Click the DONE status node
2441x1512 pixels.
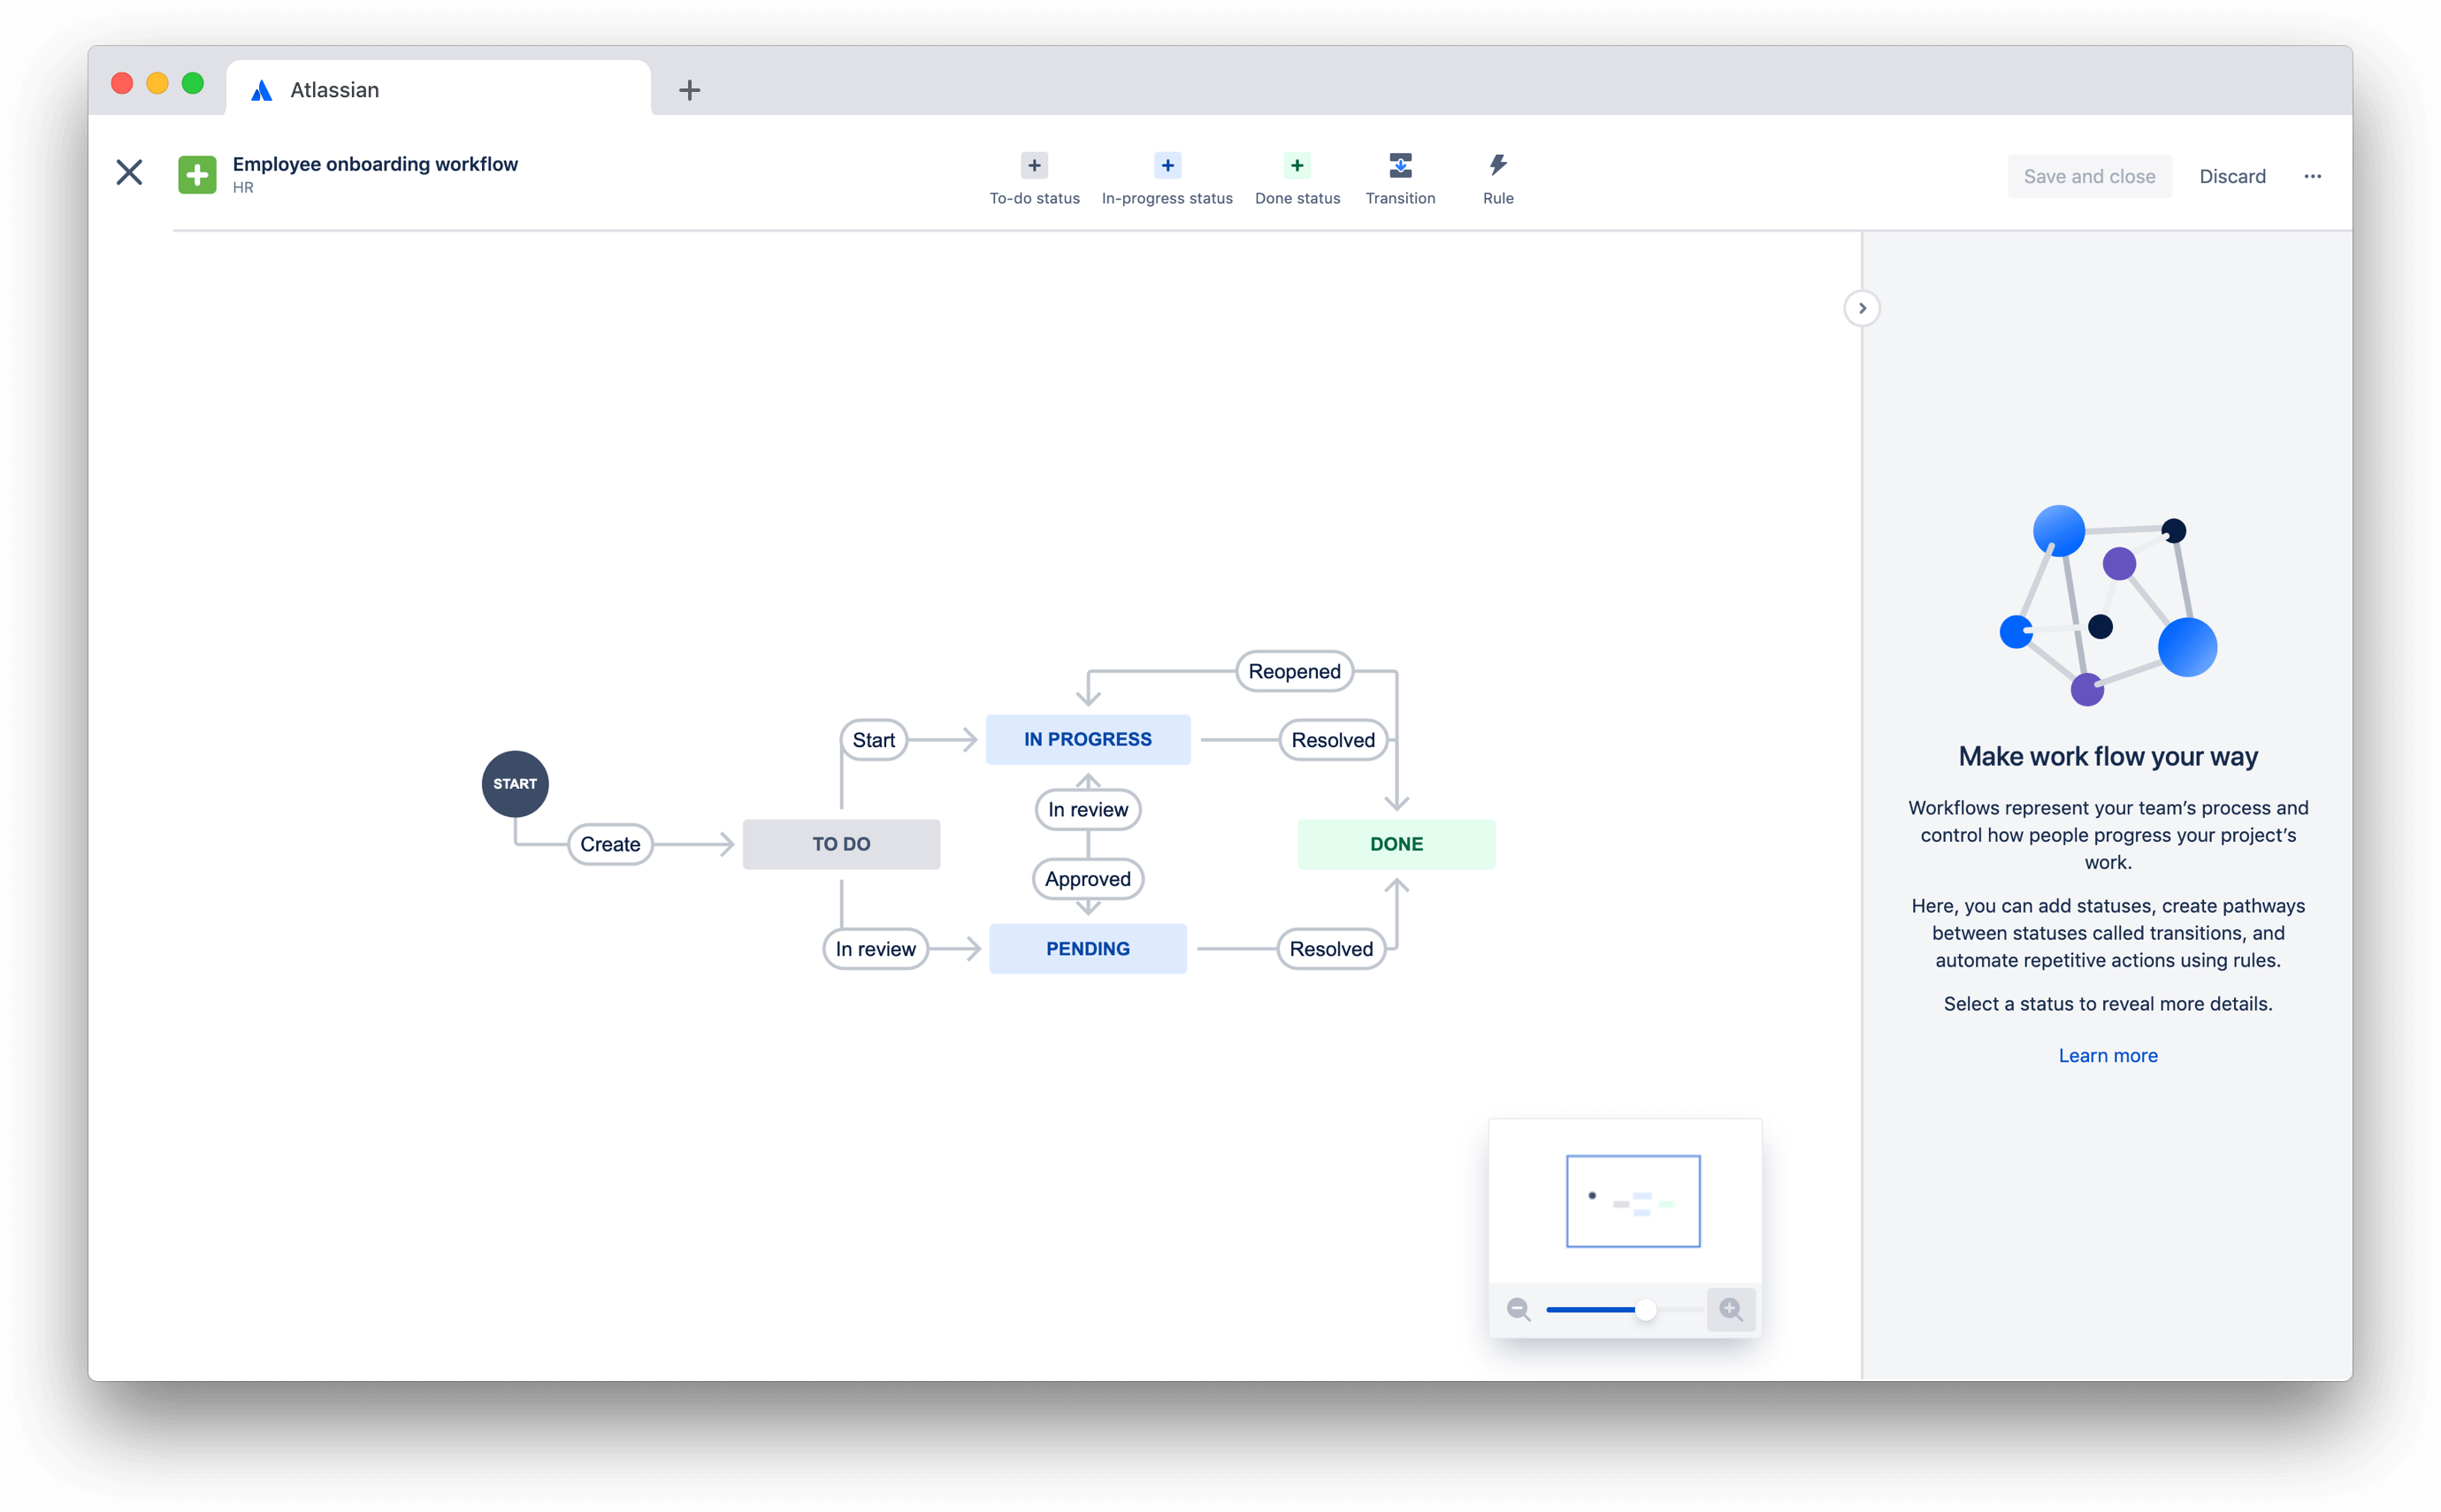pos(1395,844)
